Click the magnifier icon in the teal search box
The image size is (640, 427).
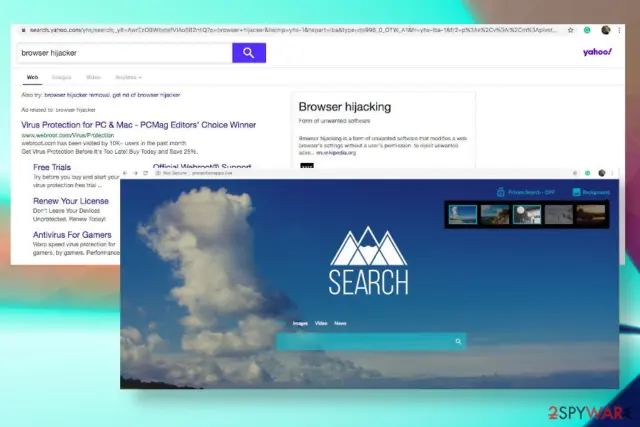pos(458,342)
